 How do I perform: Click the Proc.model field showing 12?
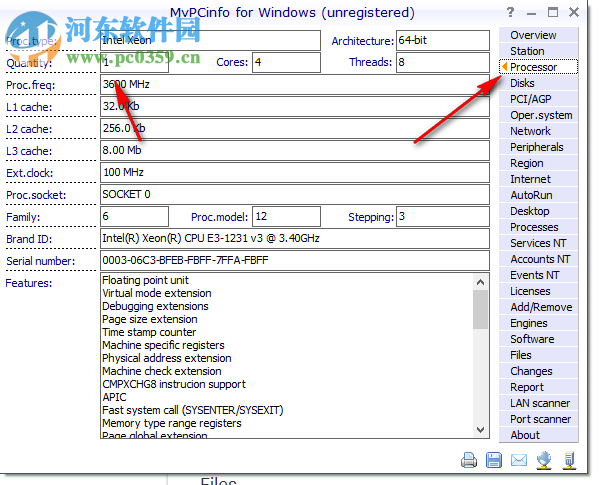286,217
